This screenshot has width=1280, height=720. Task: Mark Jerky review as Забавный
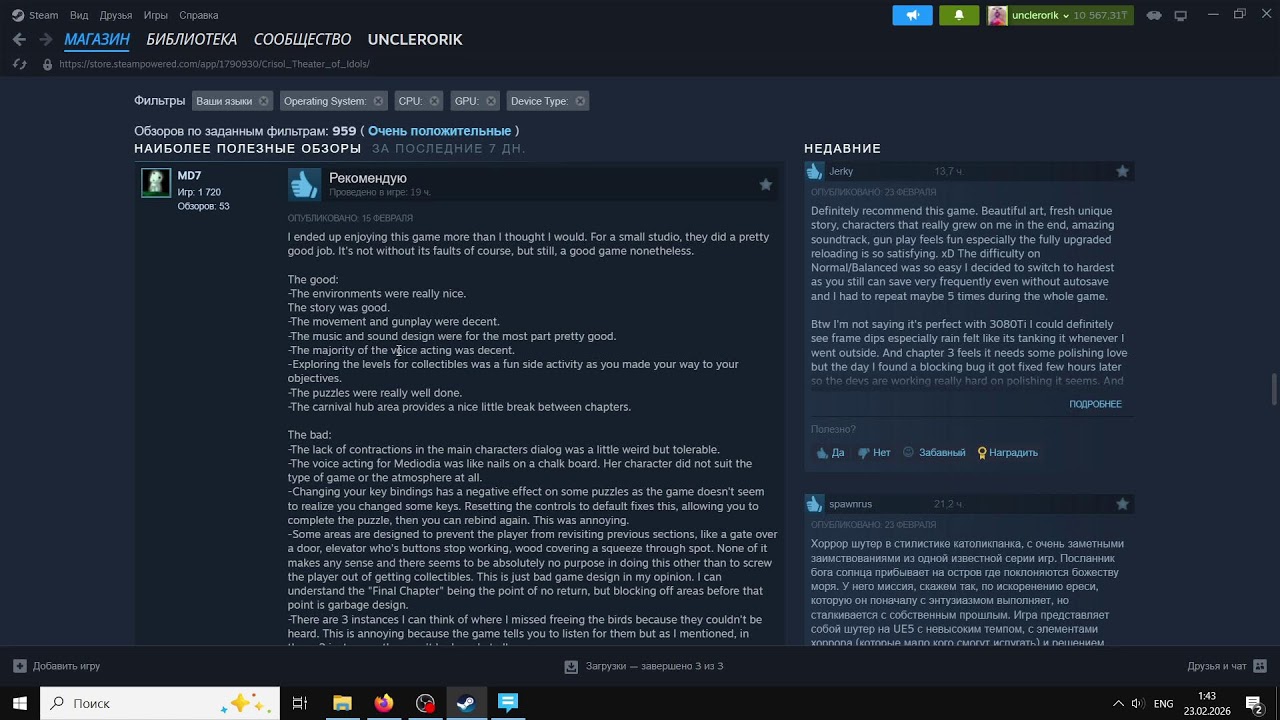click(x=934, y=453)
